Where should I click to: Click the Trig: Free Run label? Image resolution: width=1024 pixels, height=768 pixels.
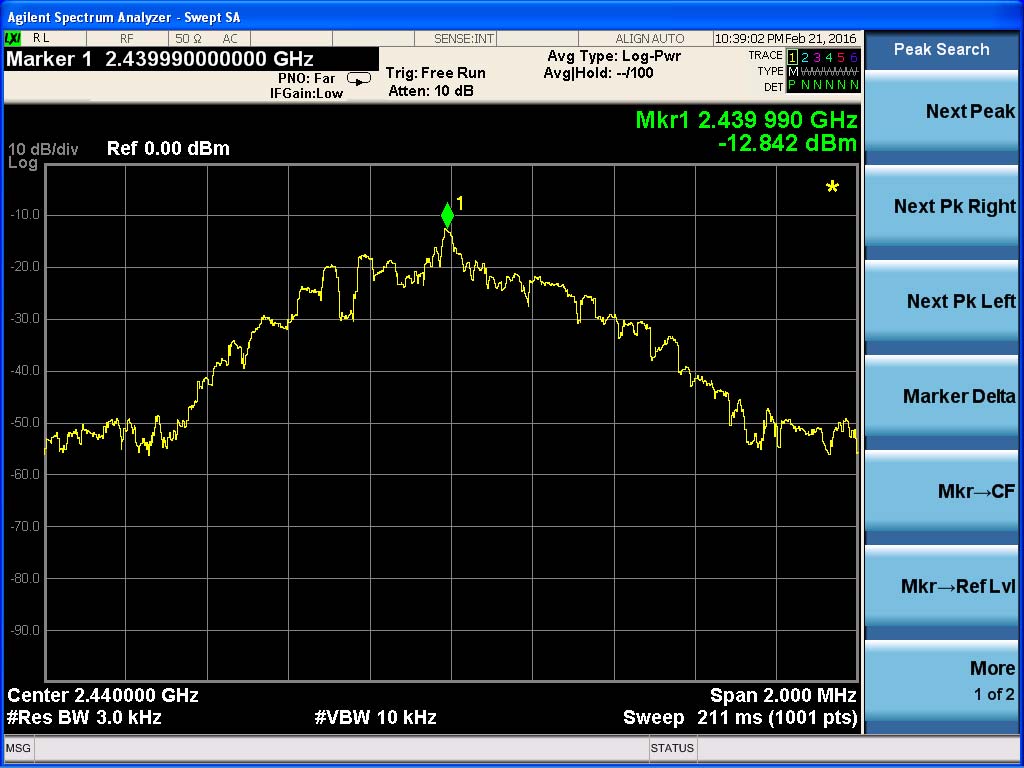pos(436,73)
